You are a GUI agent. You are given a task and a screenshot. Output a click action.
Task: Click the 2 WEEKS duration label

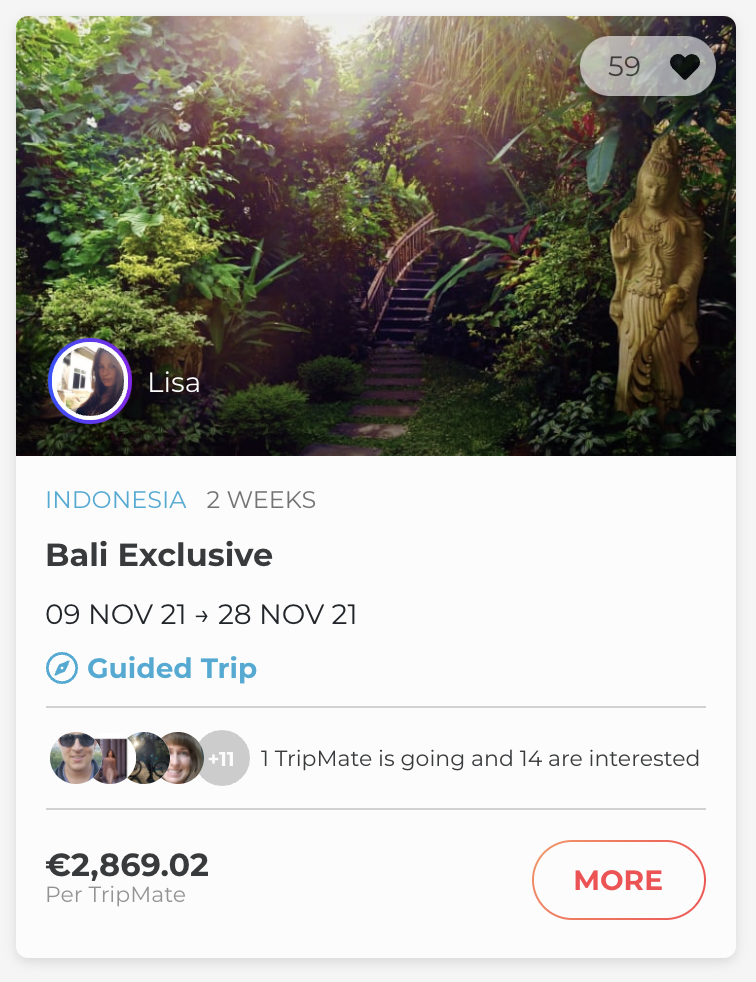click(261, 500)
